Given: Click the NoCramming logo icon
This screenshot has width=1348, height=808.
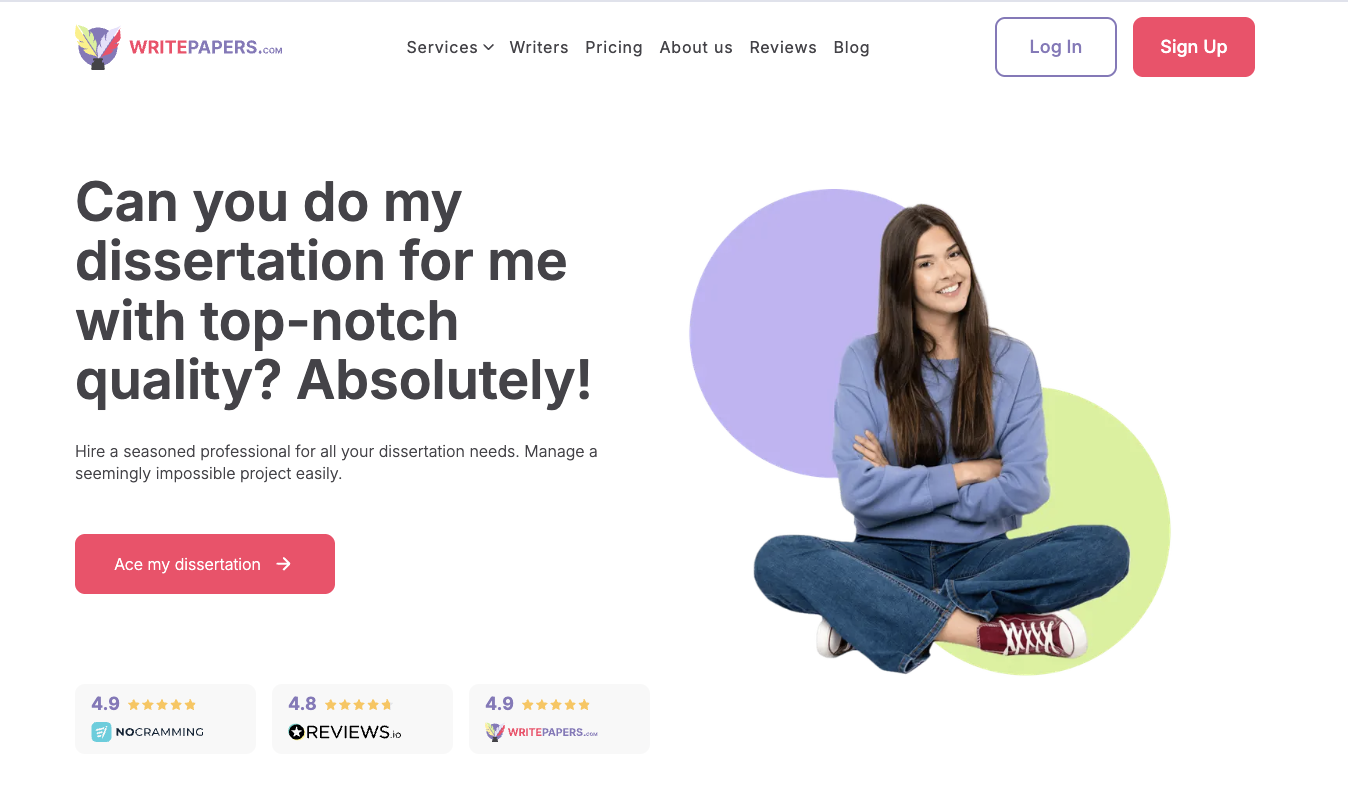Looking at the screenshot, I should [x=101, y=732].
